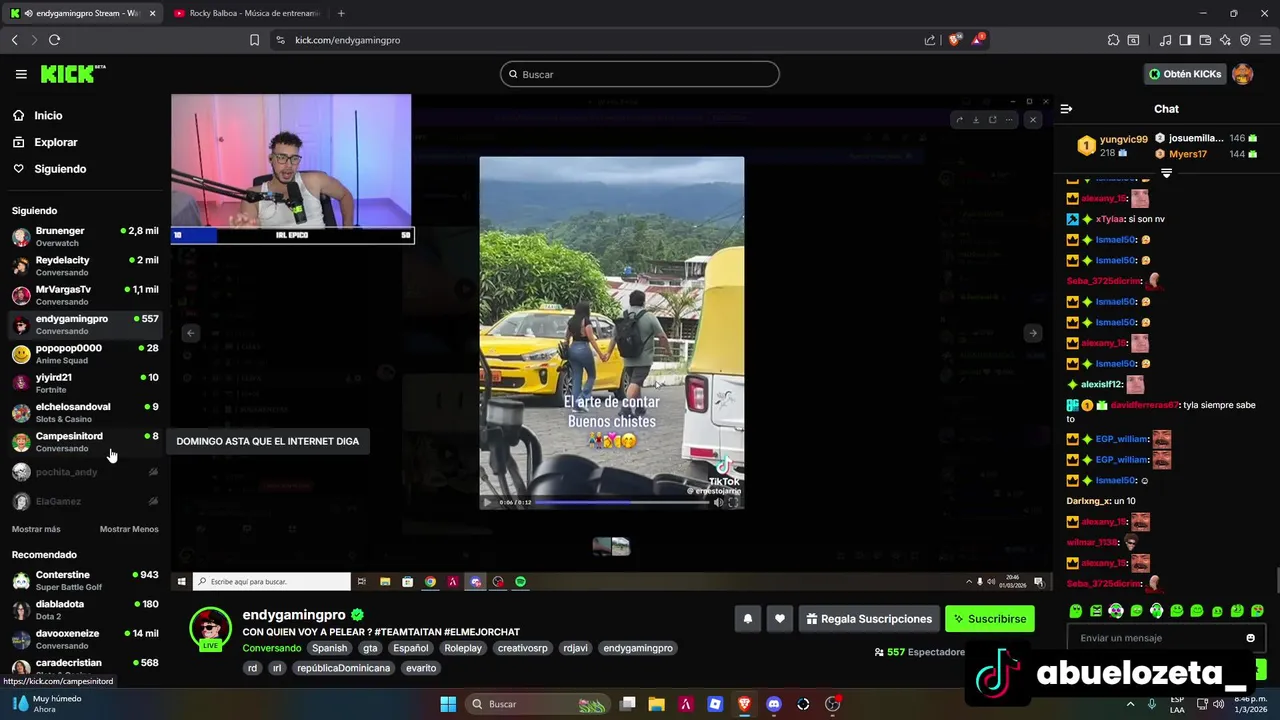Click yungvic99 top gifter entry
This screenshot has height=720, width=1280.
[x=1112, y=146]
